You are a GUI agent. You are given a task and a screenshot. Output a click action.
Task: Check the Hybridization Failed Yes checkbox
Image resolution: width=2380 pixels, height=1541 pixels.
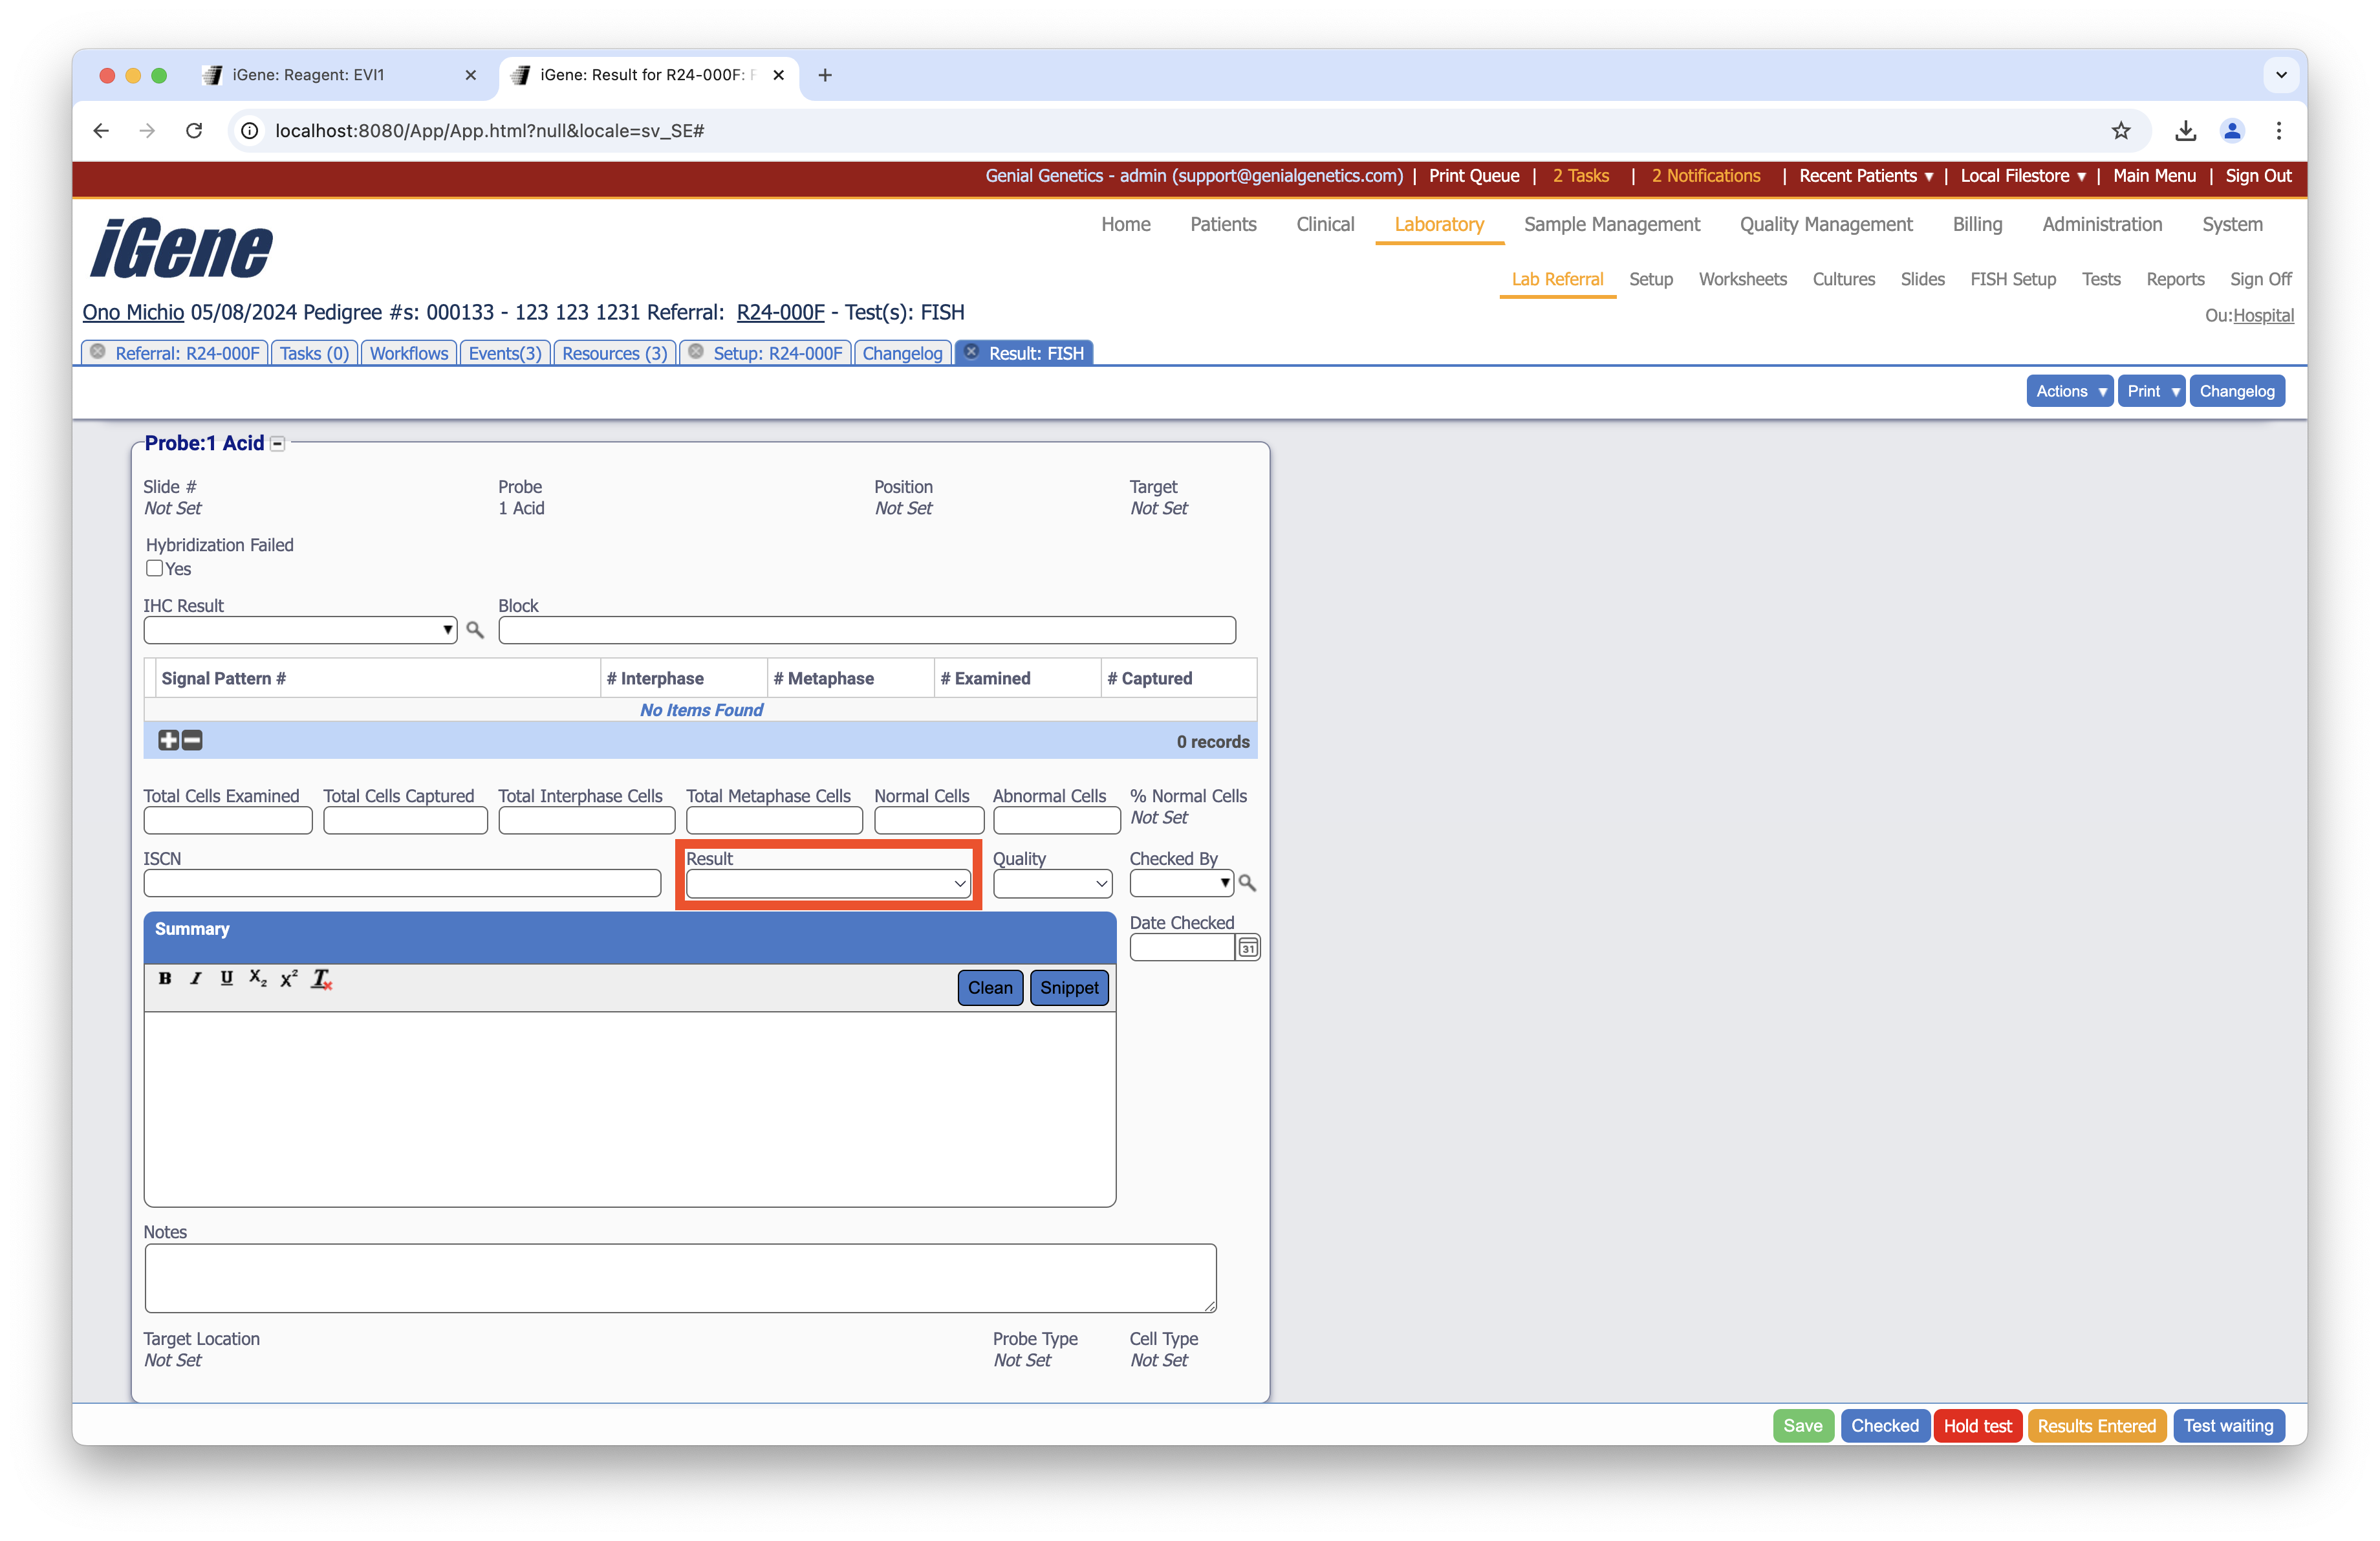point(154,568)
